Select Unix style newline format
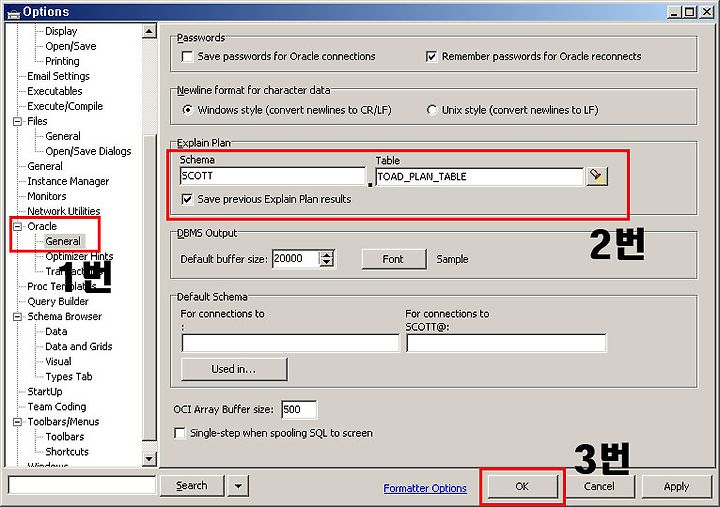This screenshot has width=720, height=507. point(432,110)
